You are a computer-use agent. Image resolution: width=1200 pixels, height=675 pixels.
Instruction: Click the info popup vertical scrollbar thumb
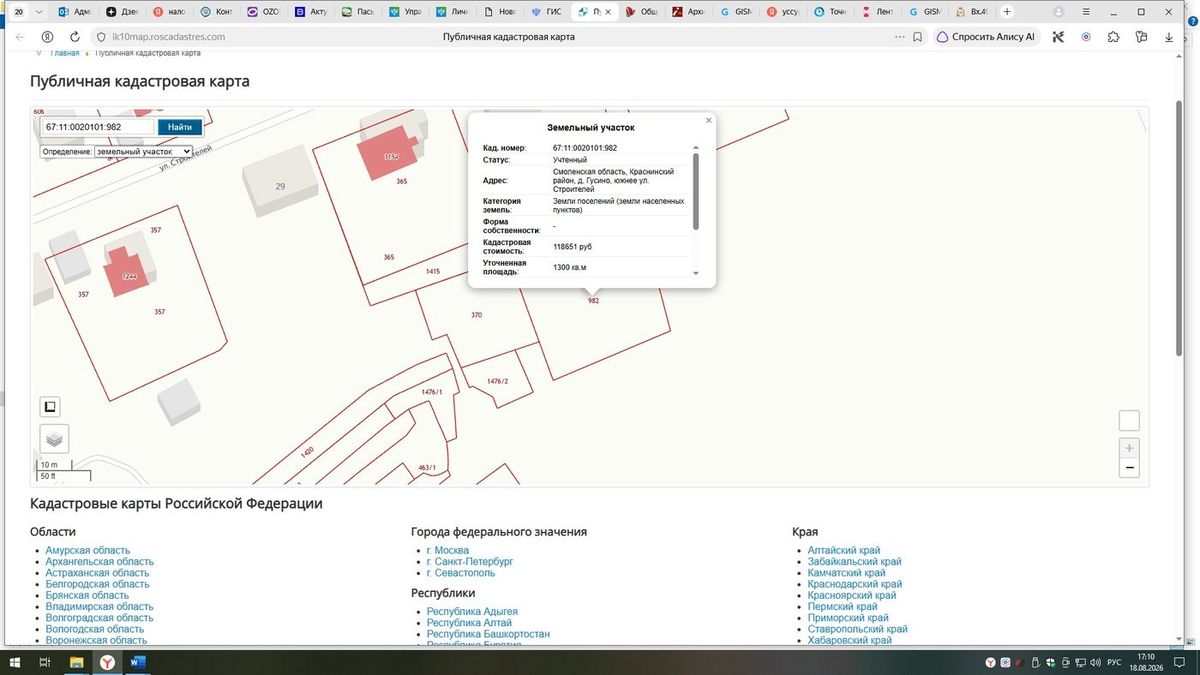(x=696, y=191)
